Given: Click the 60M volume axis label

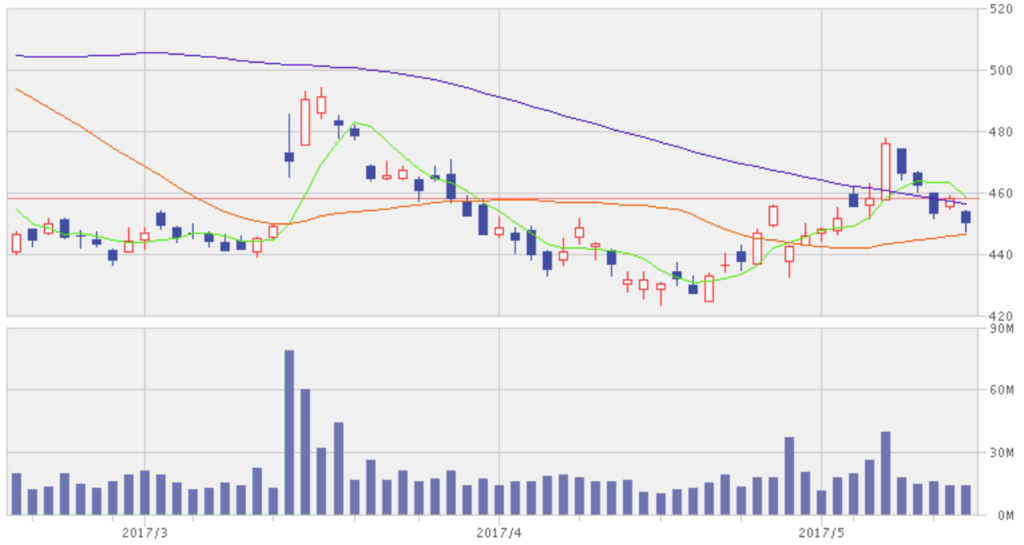Looking at the screenshot, I should [1001, 390].
